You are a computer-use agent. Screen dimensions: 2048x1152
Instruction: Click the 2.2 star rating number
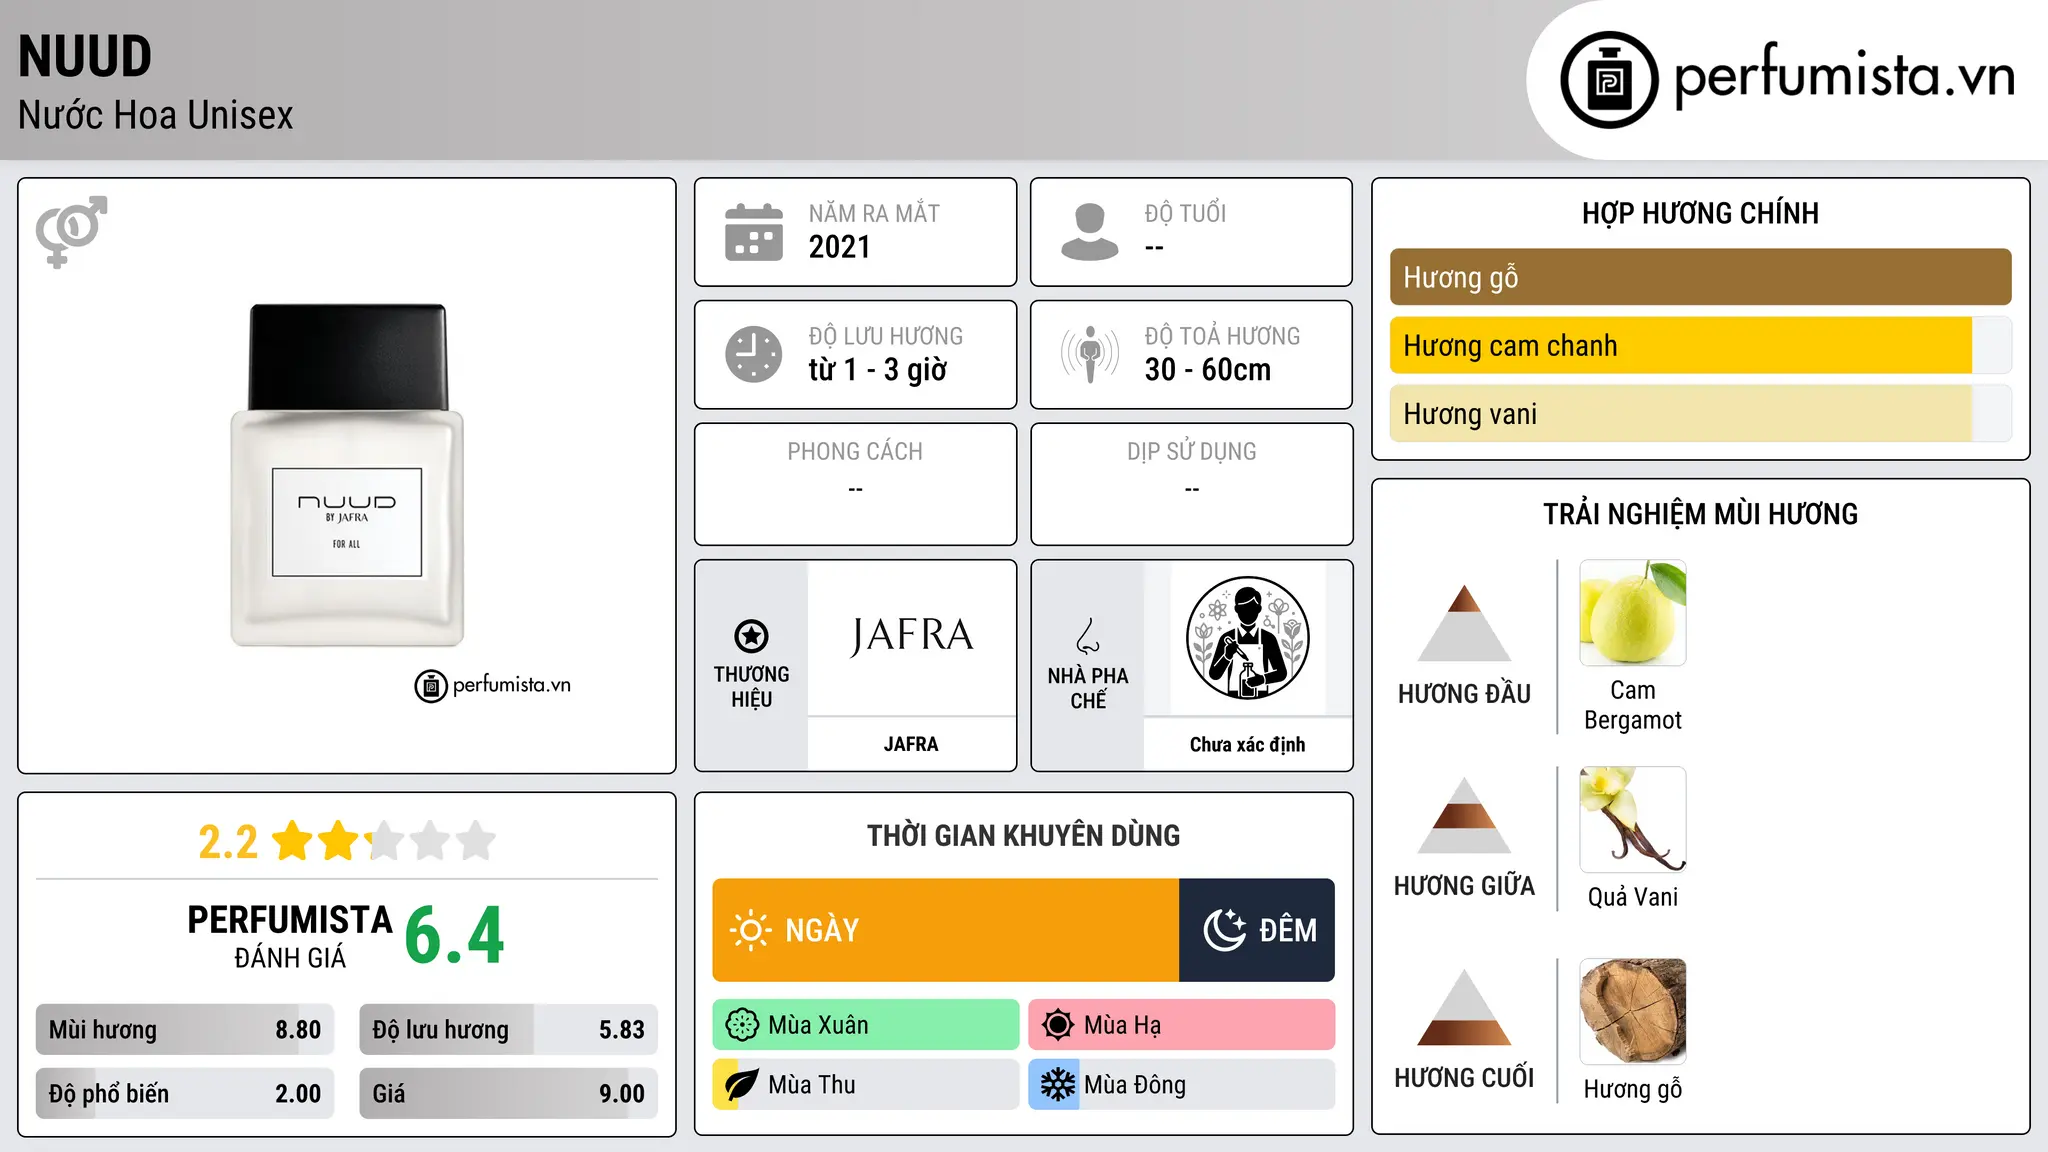(x=228, y=842)
